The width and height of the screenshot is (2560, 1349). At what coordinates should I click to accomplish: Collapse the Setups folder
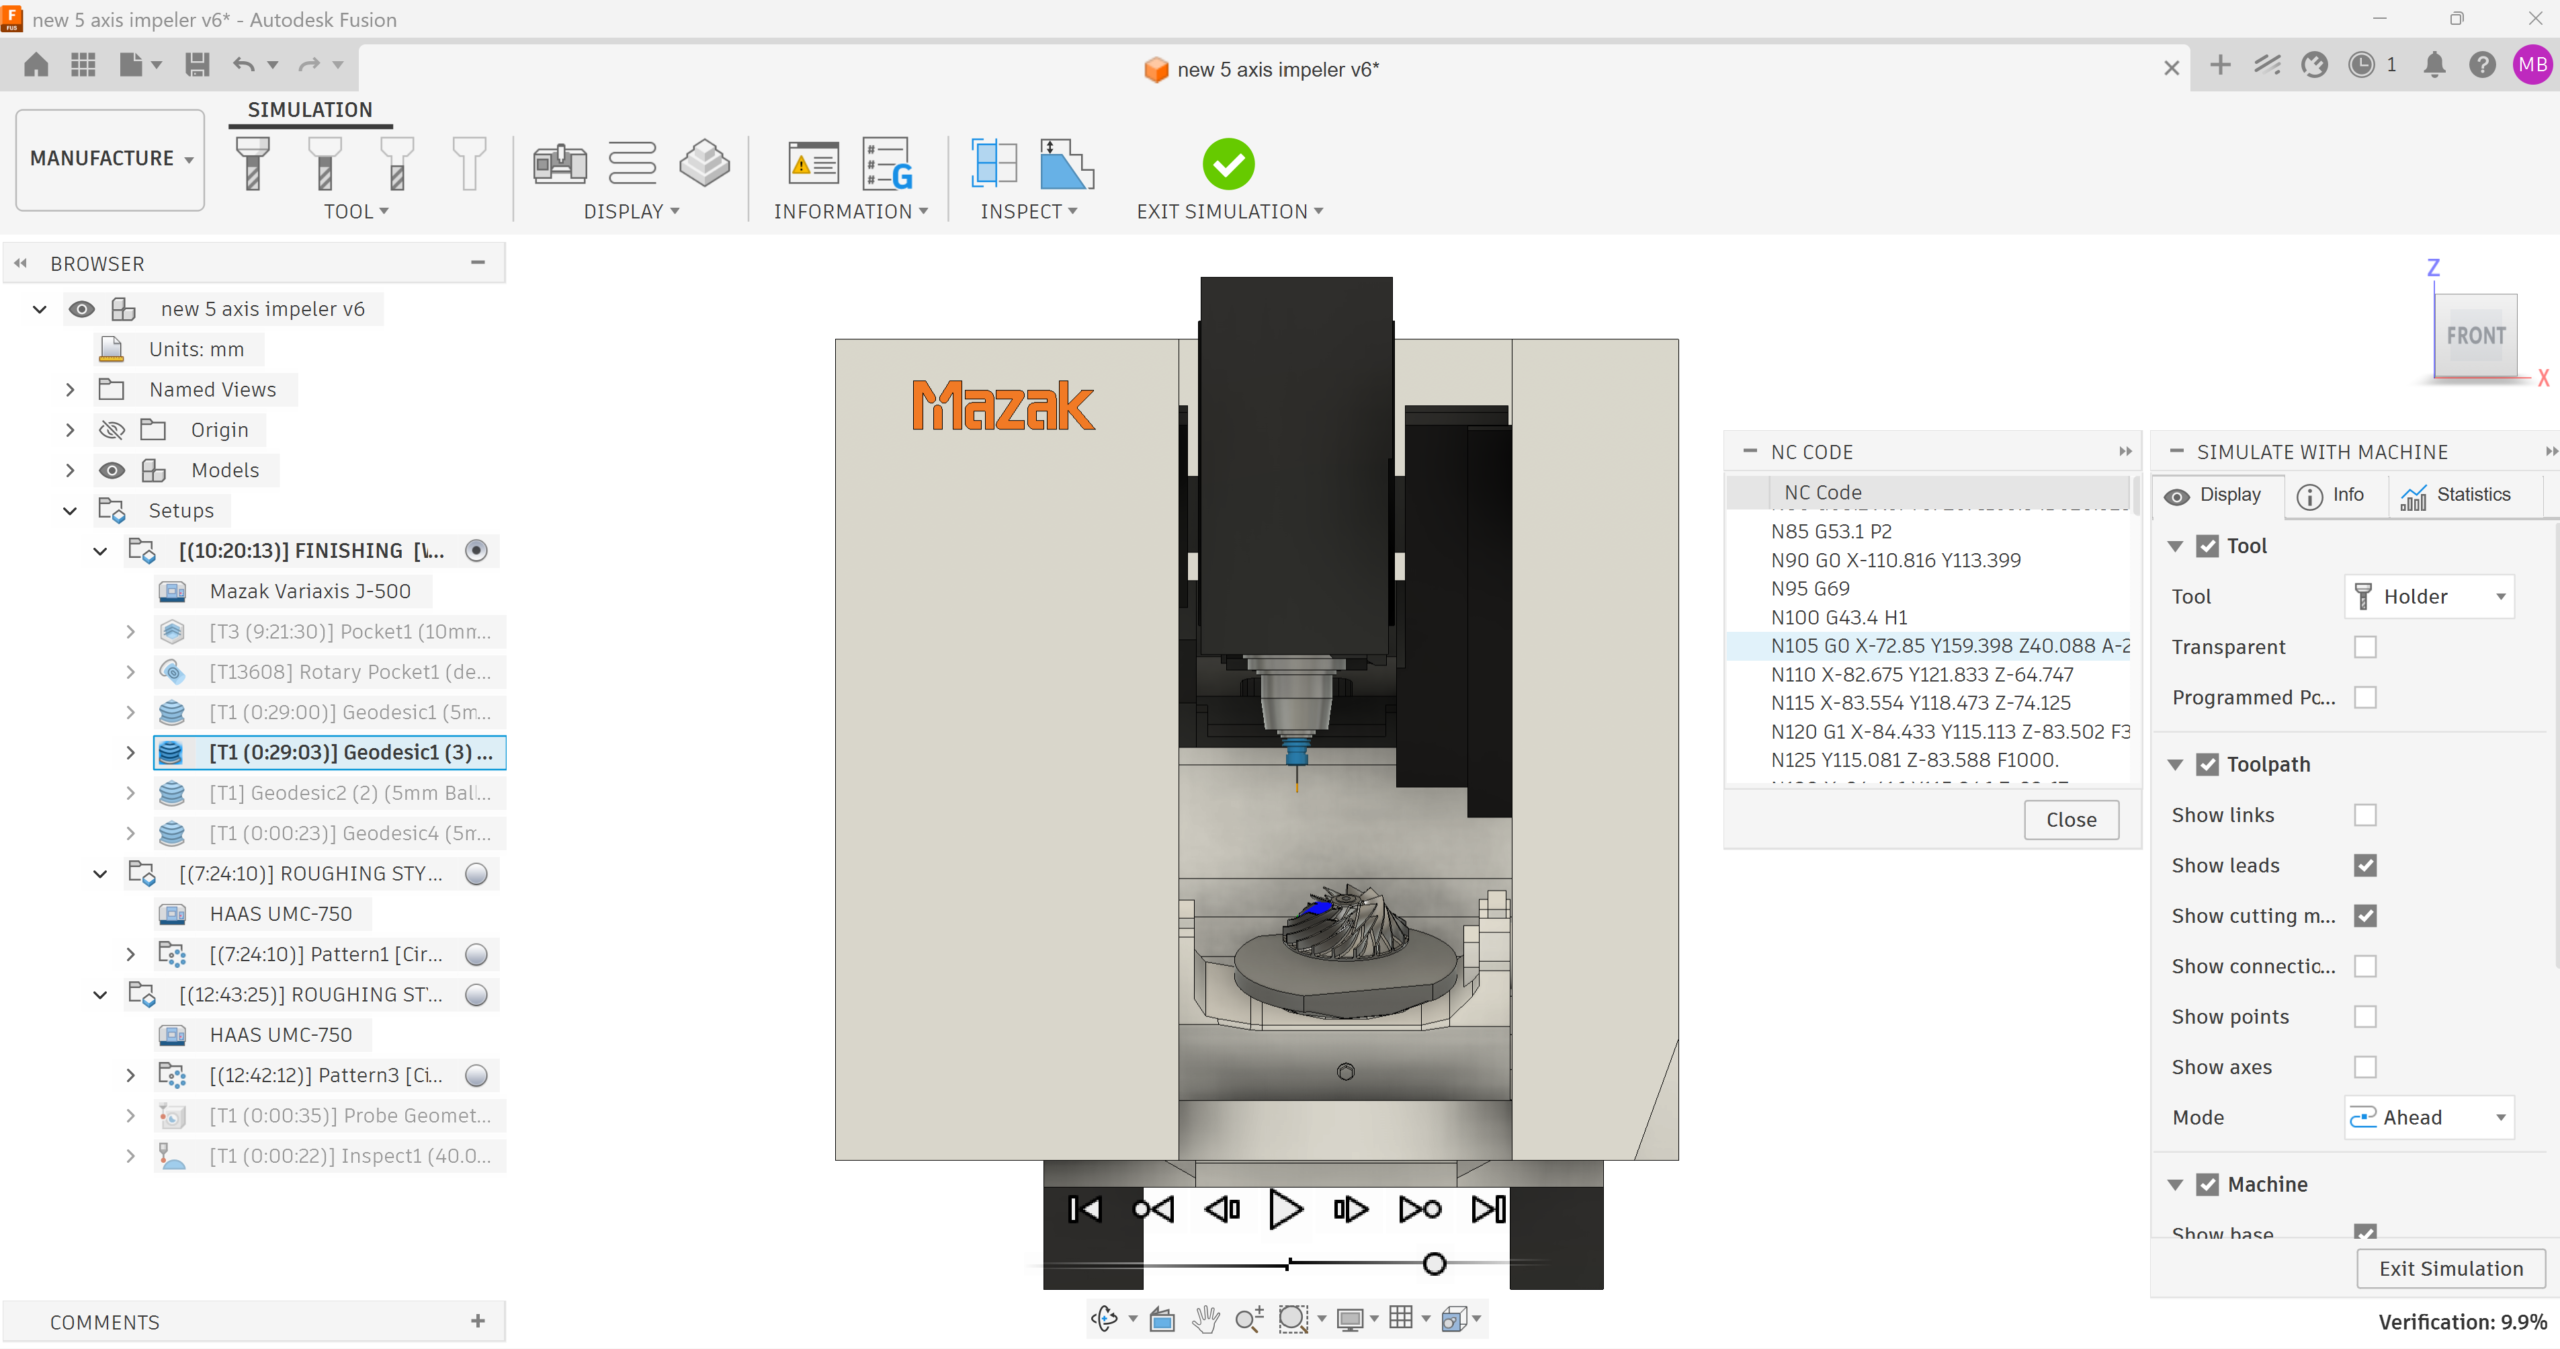pos(70,511)
